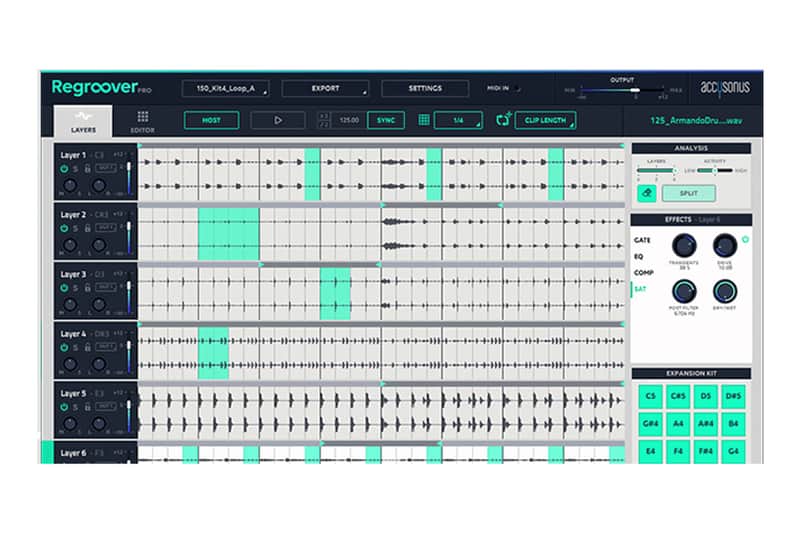The height and width of the screenshot is (533, 800).
Task: Trigger the A4 expansion kit pad
Action: point(678,424)
